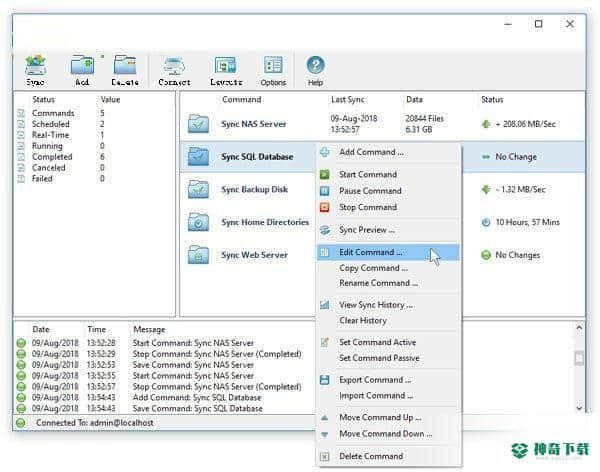
Task: Open the Options toolbar icon
Action: [x=273, y=65]
